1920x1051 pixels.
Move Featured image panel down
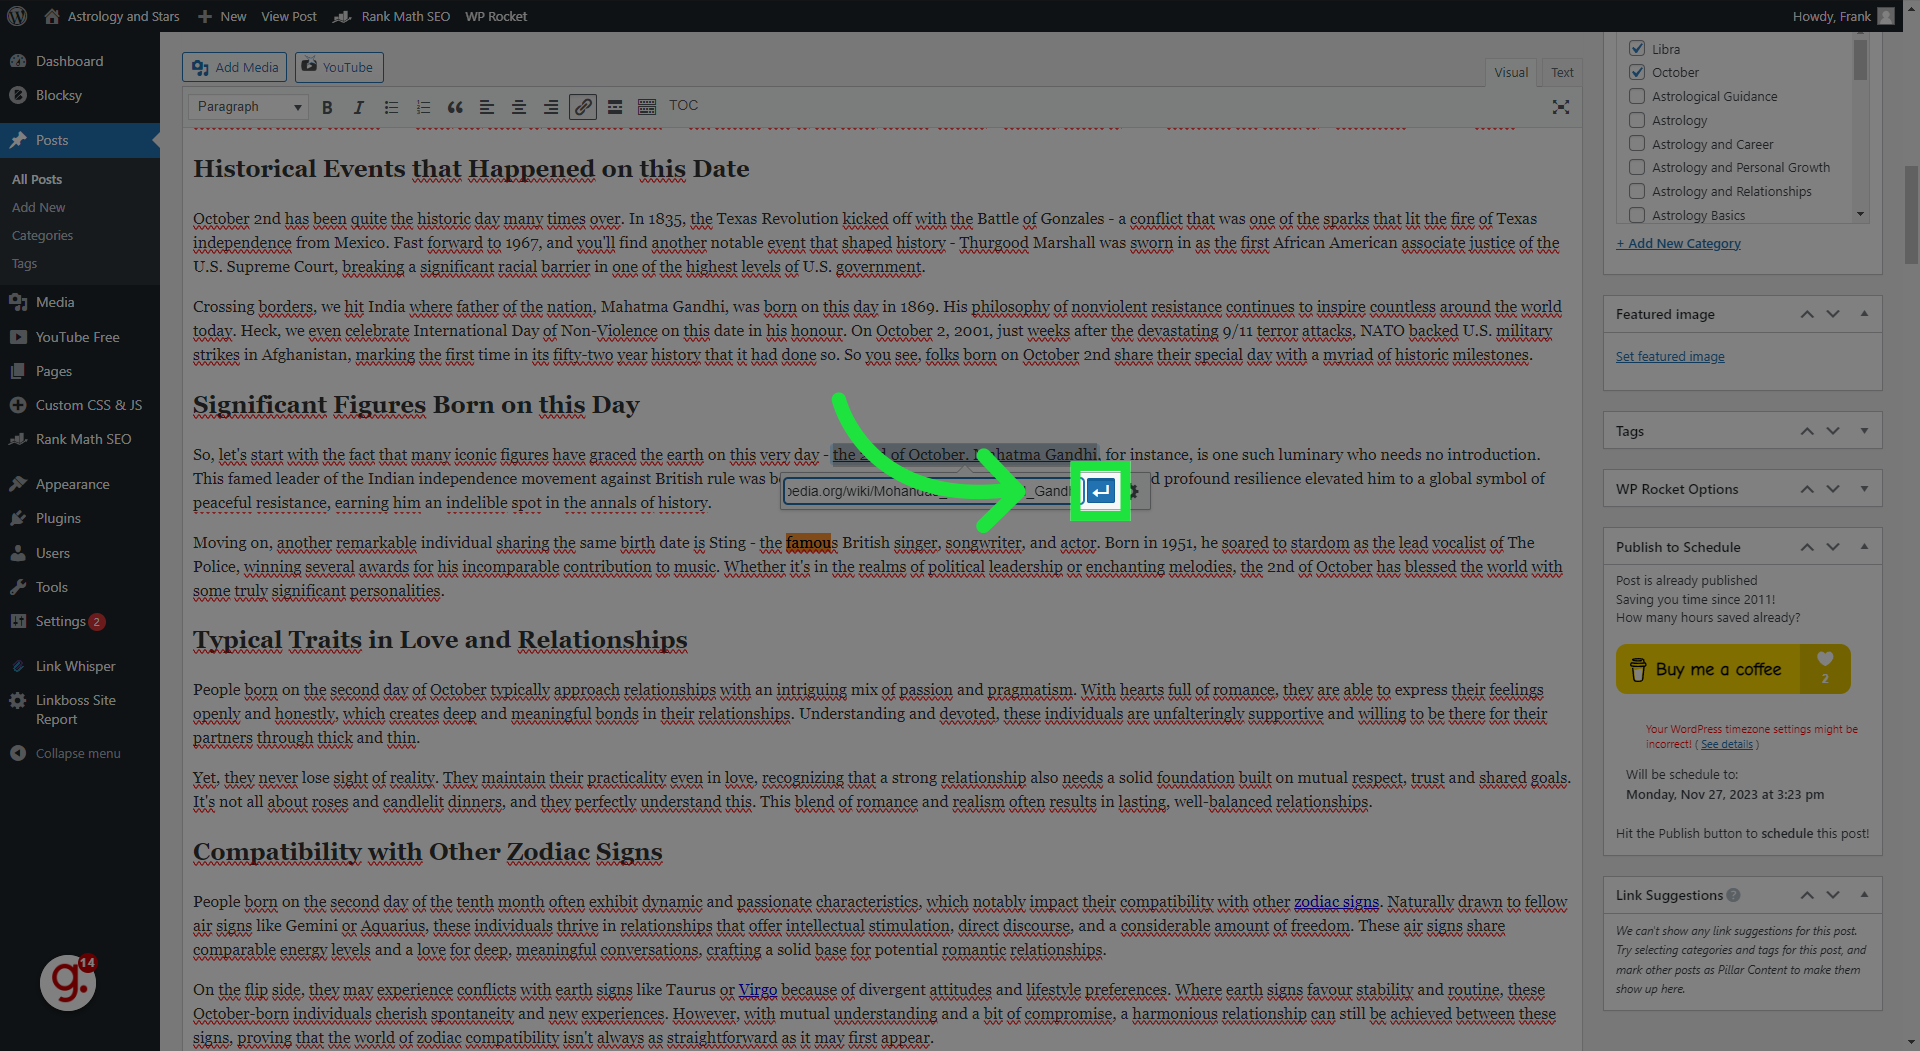[x=1833, y=314]
